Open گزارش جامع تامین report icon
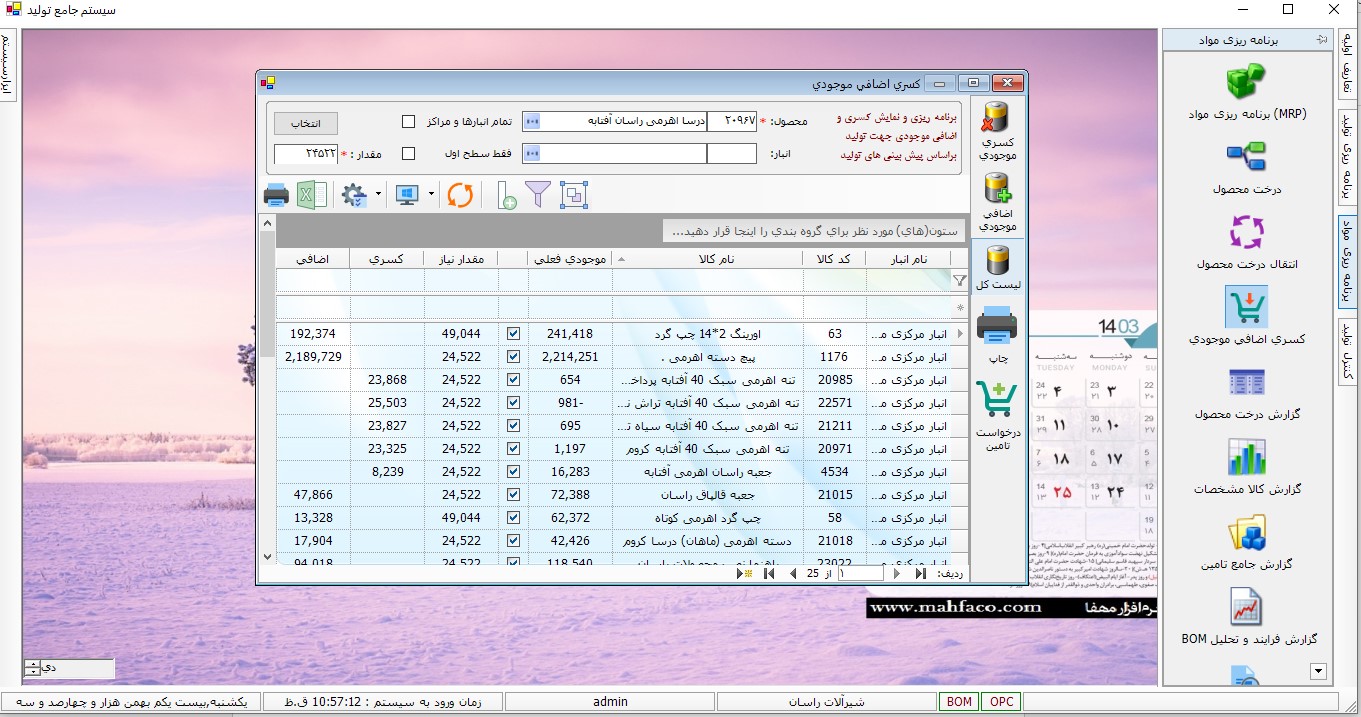The height and width of the screenshot is (717, 1361). coord(1246,532)
